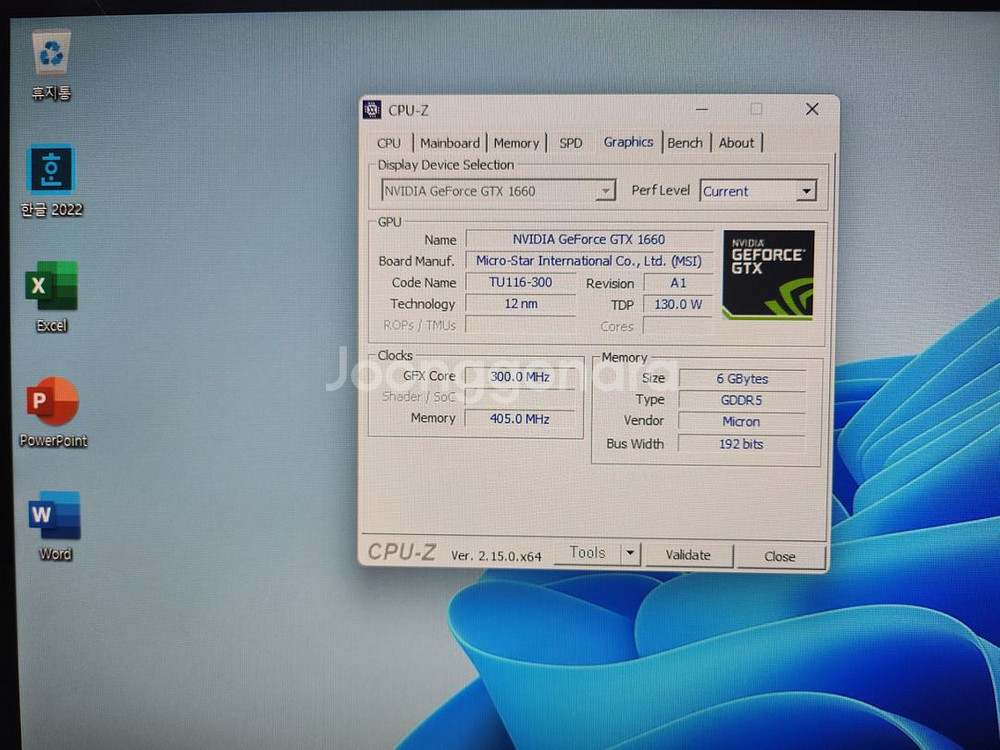The height and width of the screenshot is (750, 1000).
Task: Close CPU-Z with the X button
Action: (x=812, y=109)
